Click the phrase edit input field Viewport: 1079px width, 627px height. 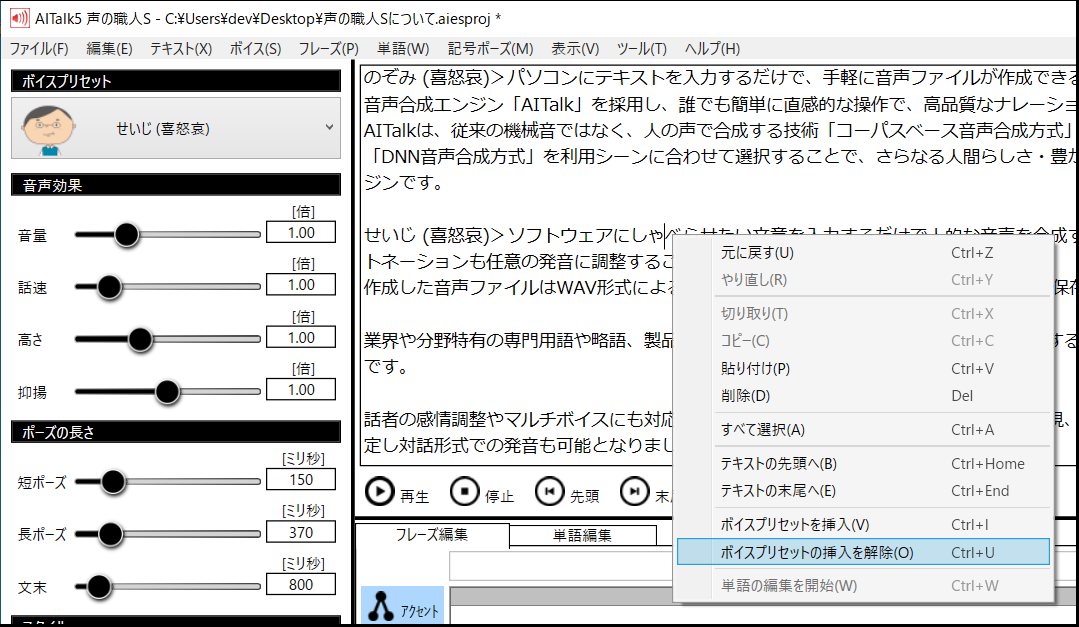click(561, 566)
